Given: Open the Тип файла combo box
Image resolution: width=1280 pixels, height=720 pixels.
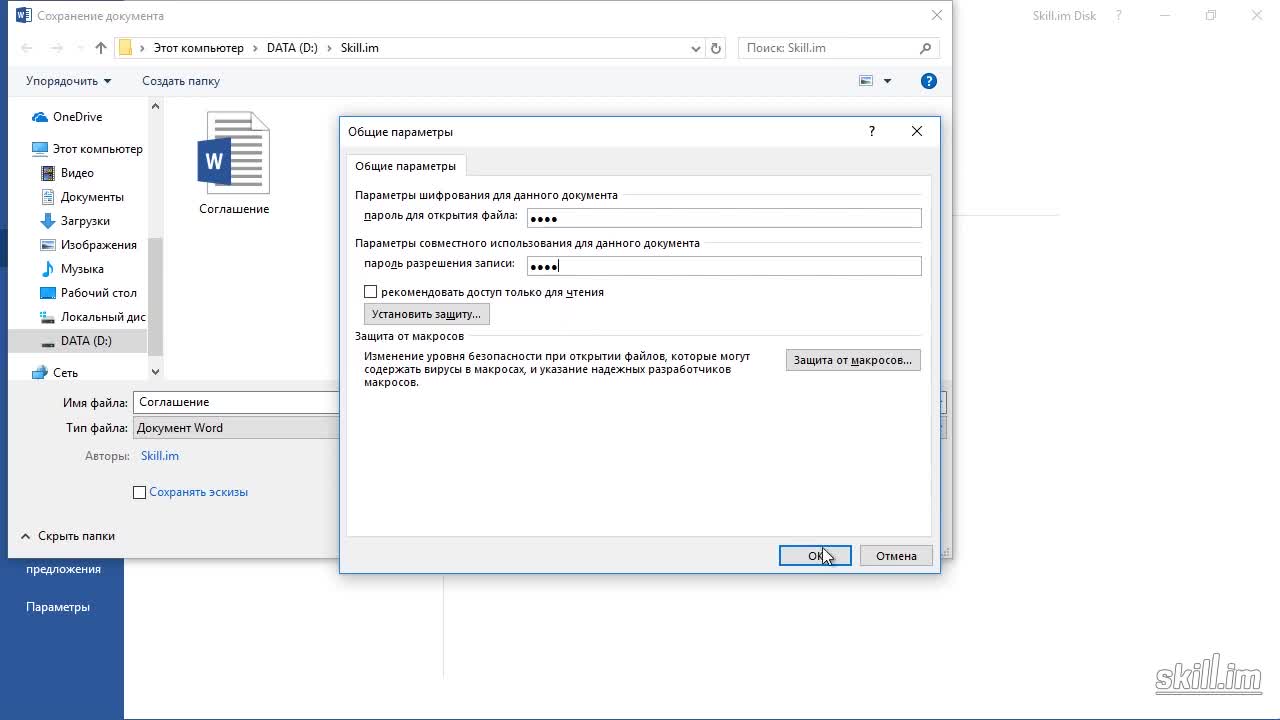Looking at the screenshot, I should [x=236, y=428].
